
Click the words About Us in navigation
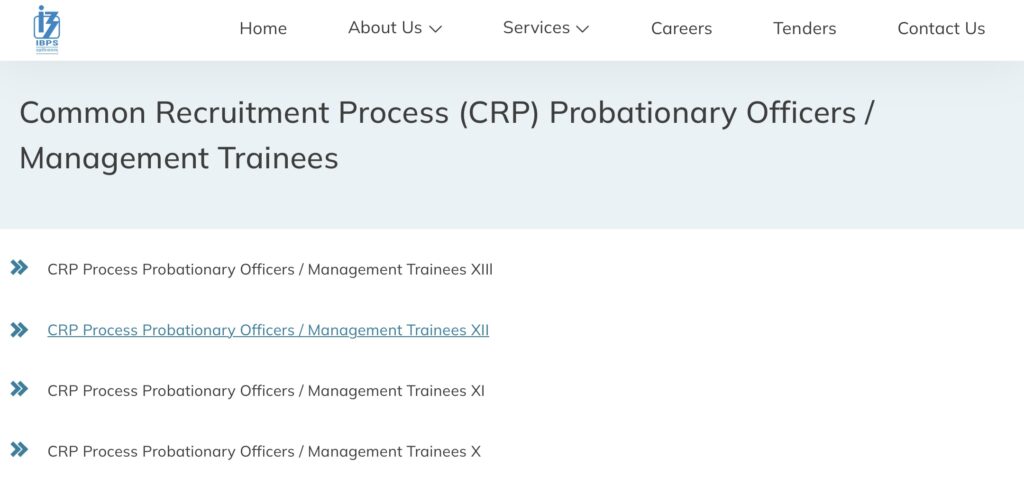(385, 28)
